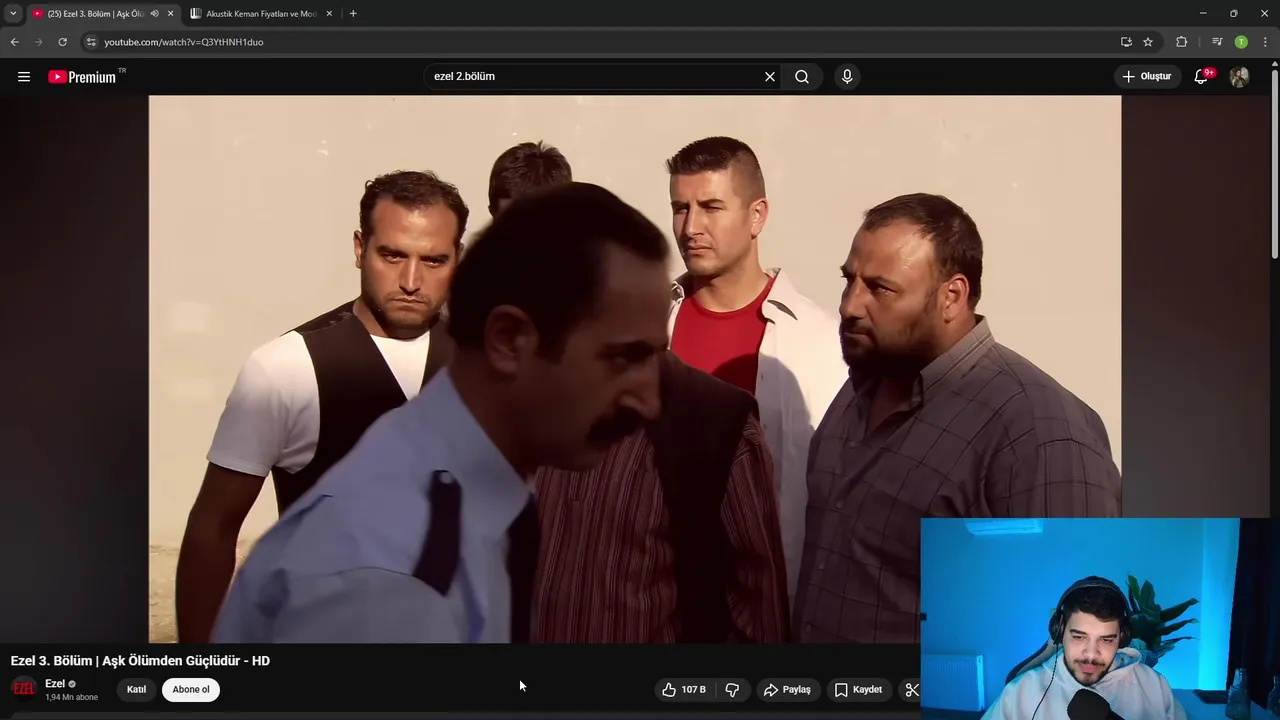The width and height of the screenshot is (1280, 720).
Task: Open YouTube account avatar menu
Action: 1239,76
